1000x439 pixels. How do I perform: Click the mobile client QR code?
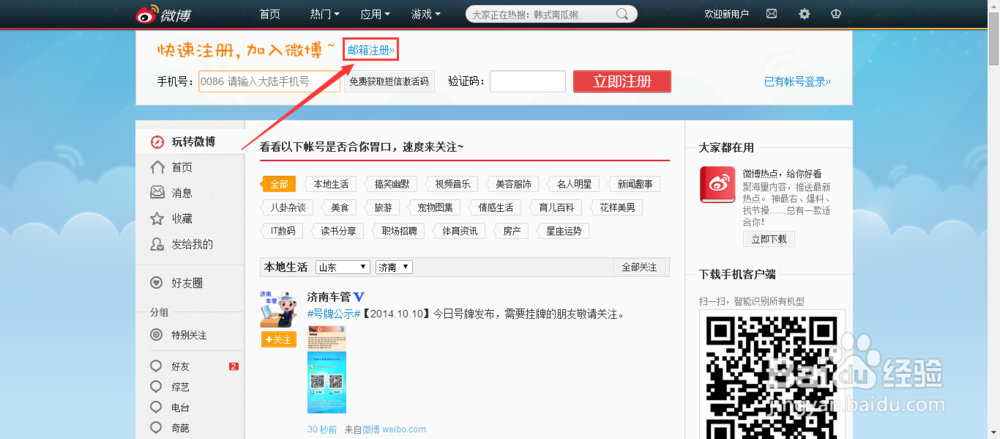tap(772, 376)
